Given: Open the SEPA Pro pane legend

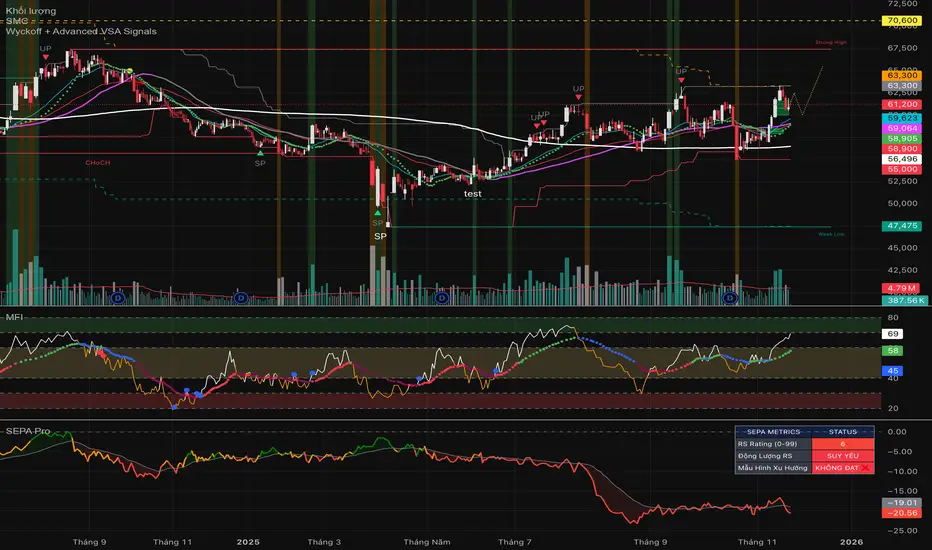Looking at the screenshot, I should coord(28,430).
